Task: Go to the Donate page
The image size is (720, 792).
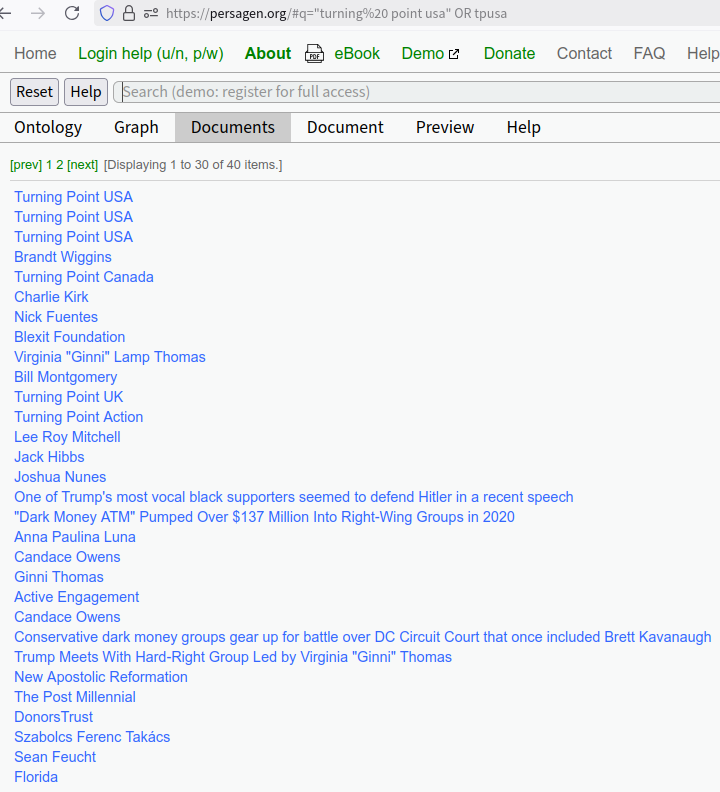Action: pos(509,54)
